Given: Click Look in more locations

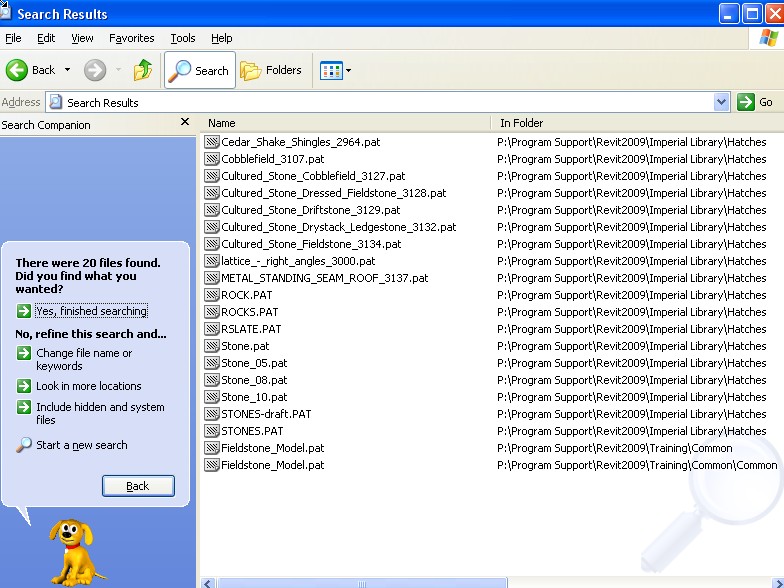Looking at the screenshot, I should pyautogui.click(x=88, y=386).
